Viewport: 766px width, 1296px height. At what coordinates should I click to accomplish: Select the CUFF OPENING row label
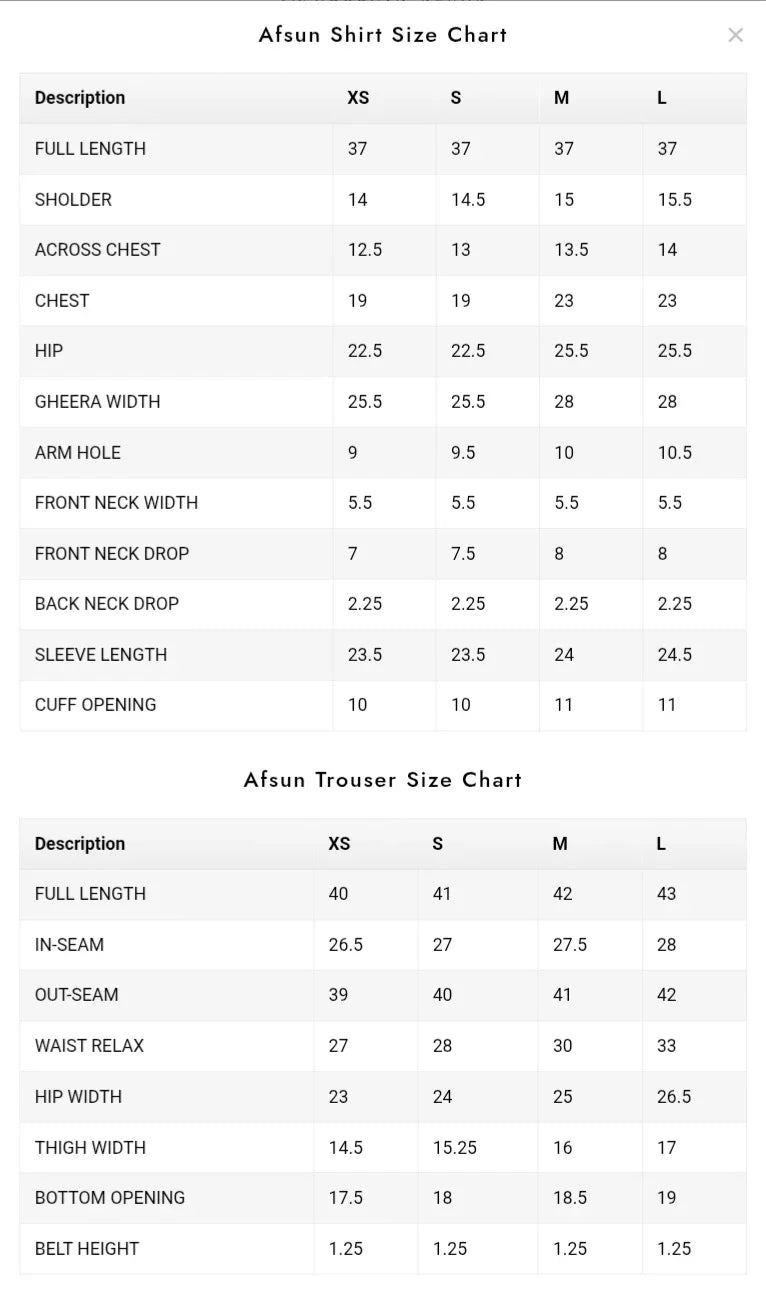coord(95,705)
